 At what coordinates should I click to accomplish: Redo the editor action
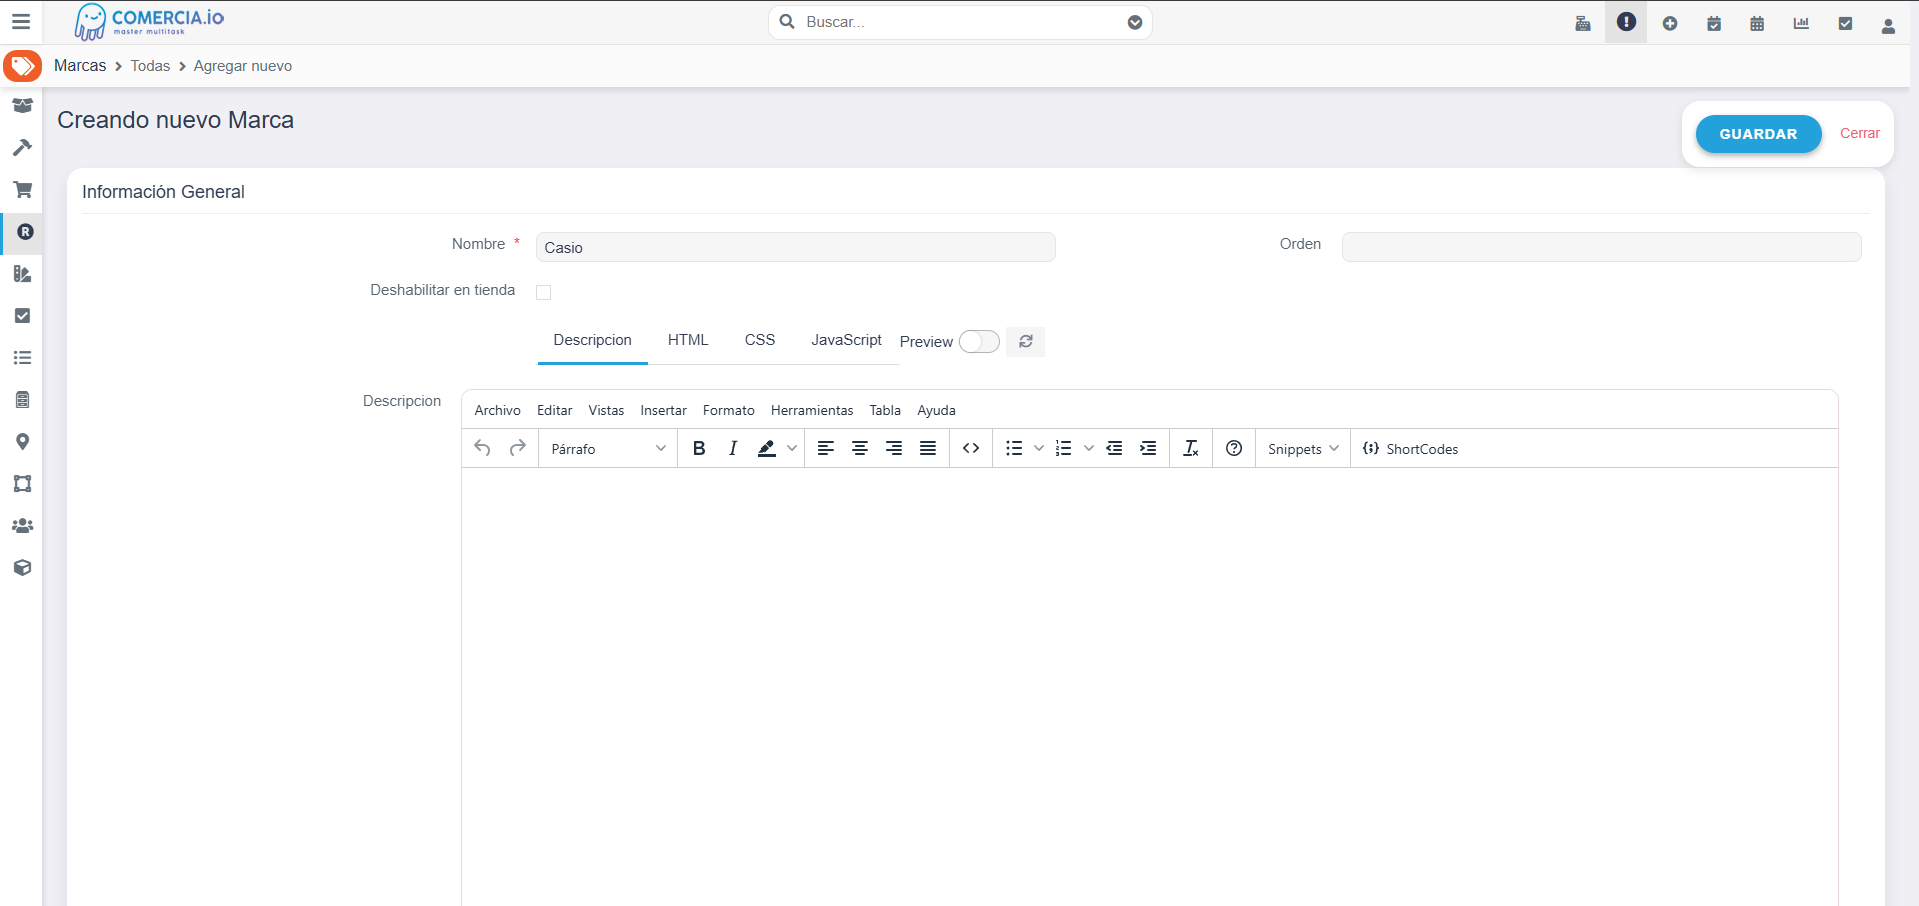point(517,448)
